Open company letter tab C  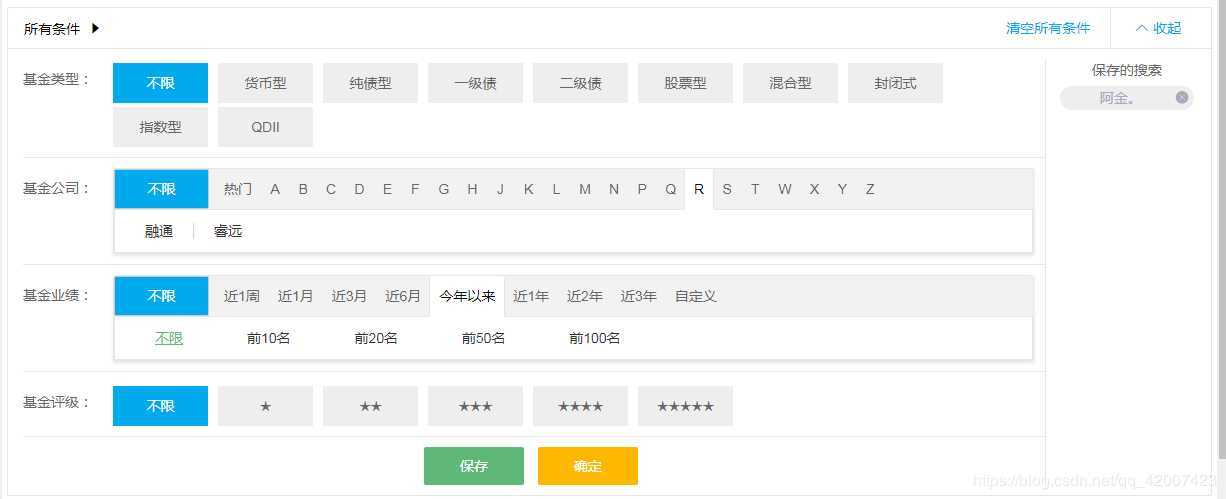coord(331,189)
